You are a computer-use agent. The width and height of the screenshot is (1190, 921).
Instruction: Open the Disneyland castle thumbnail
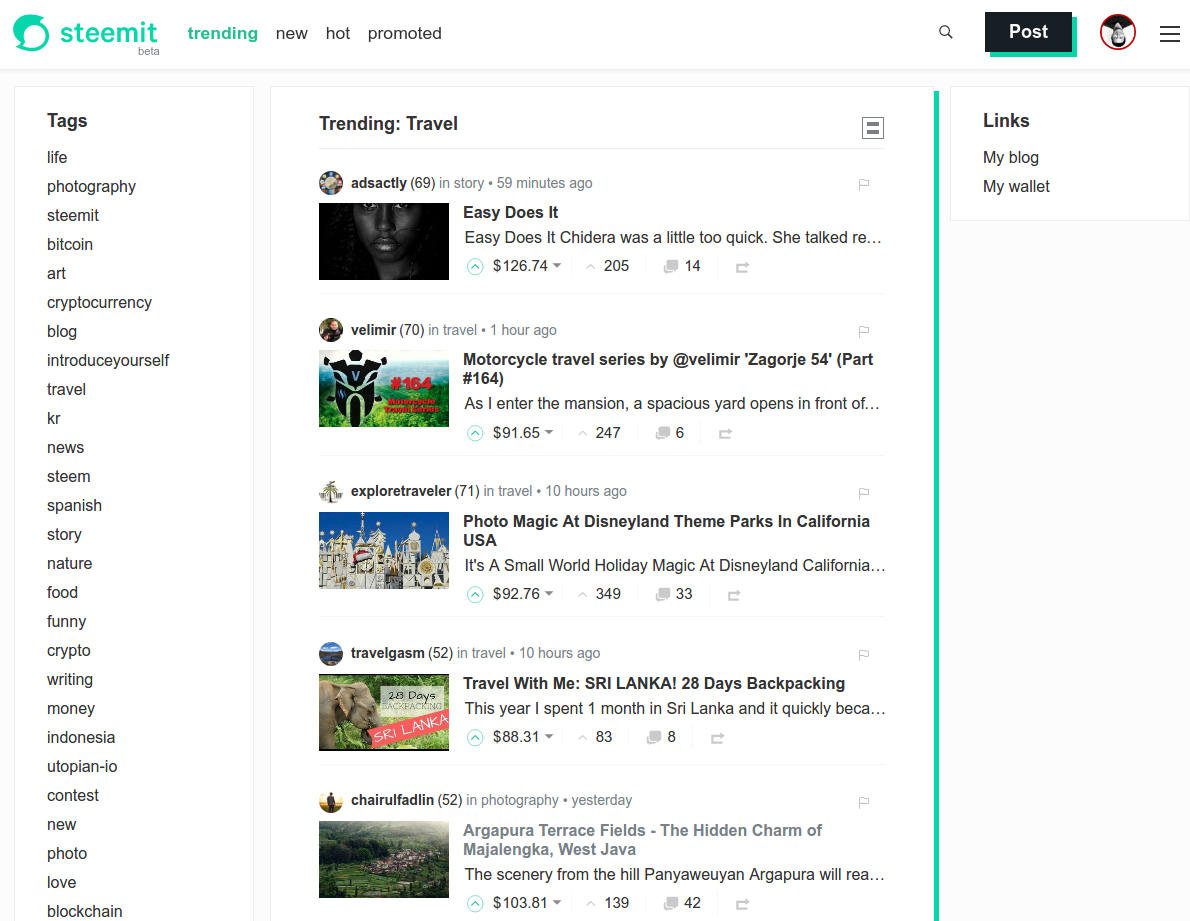384,551
